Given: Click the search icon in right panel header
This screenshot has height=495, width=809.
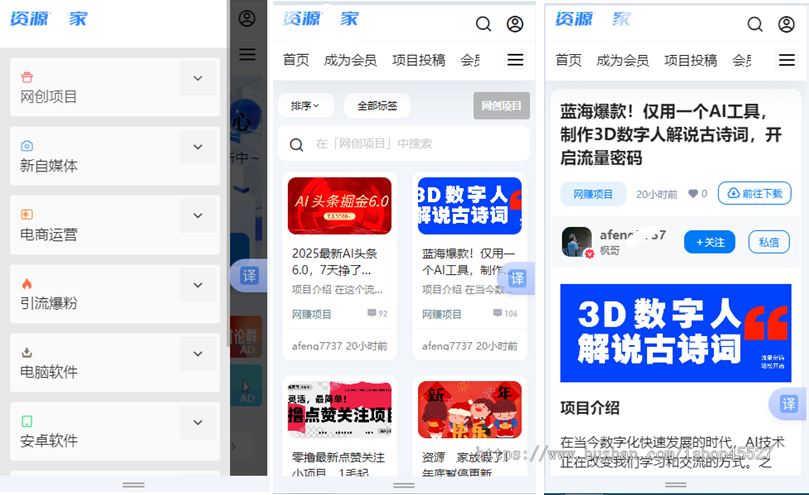Looking at the screenshot, I should coord(755,24).
